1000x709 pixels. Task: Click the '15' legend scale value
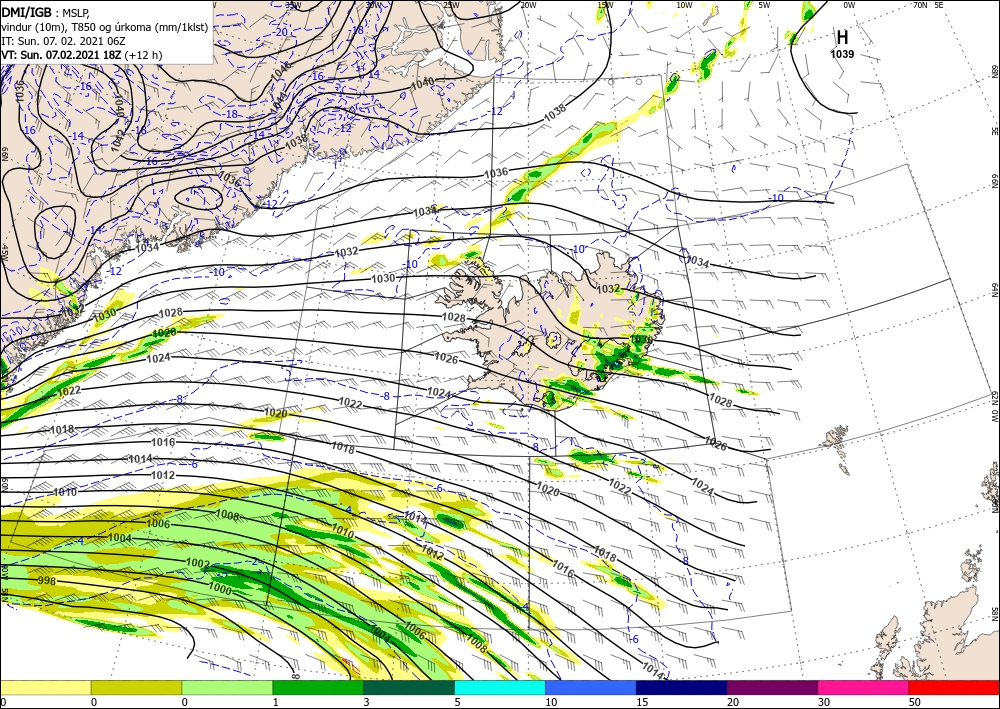[642, 702]
